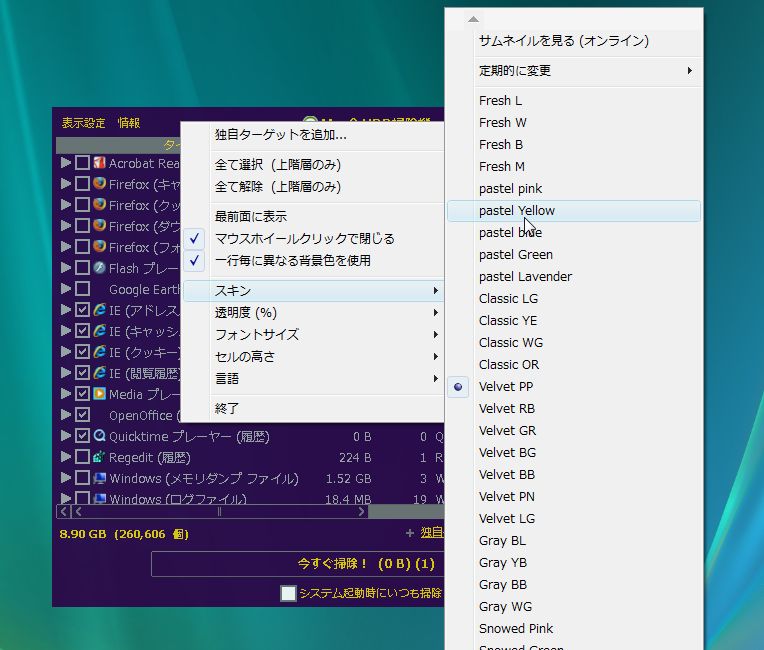Click the 今すぐ掃除！ button
Screen dimensions: 764x650
click(x=298, y=564)
